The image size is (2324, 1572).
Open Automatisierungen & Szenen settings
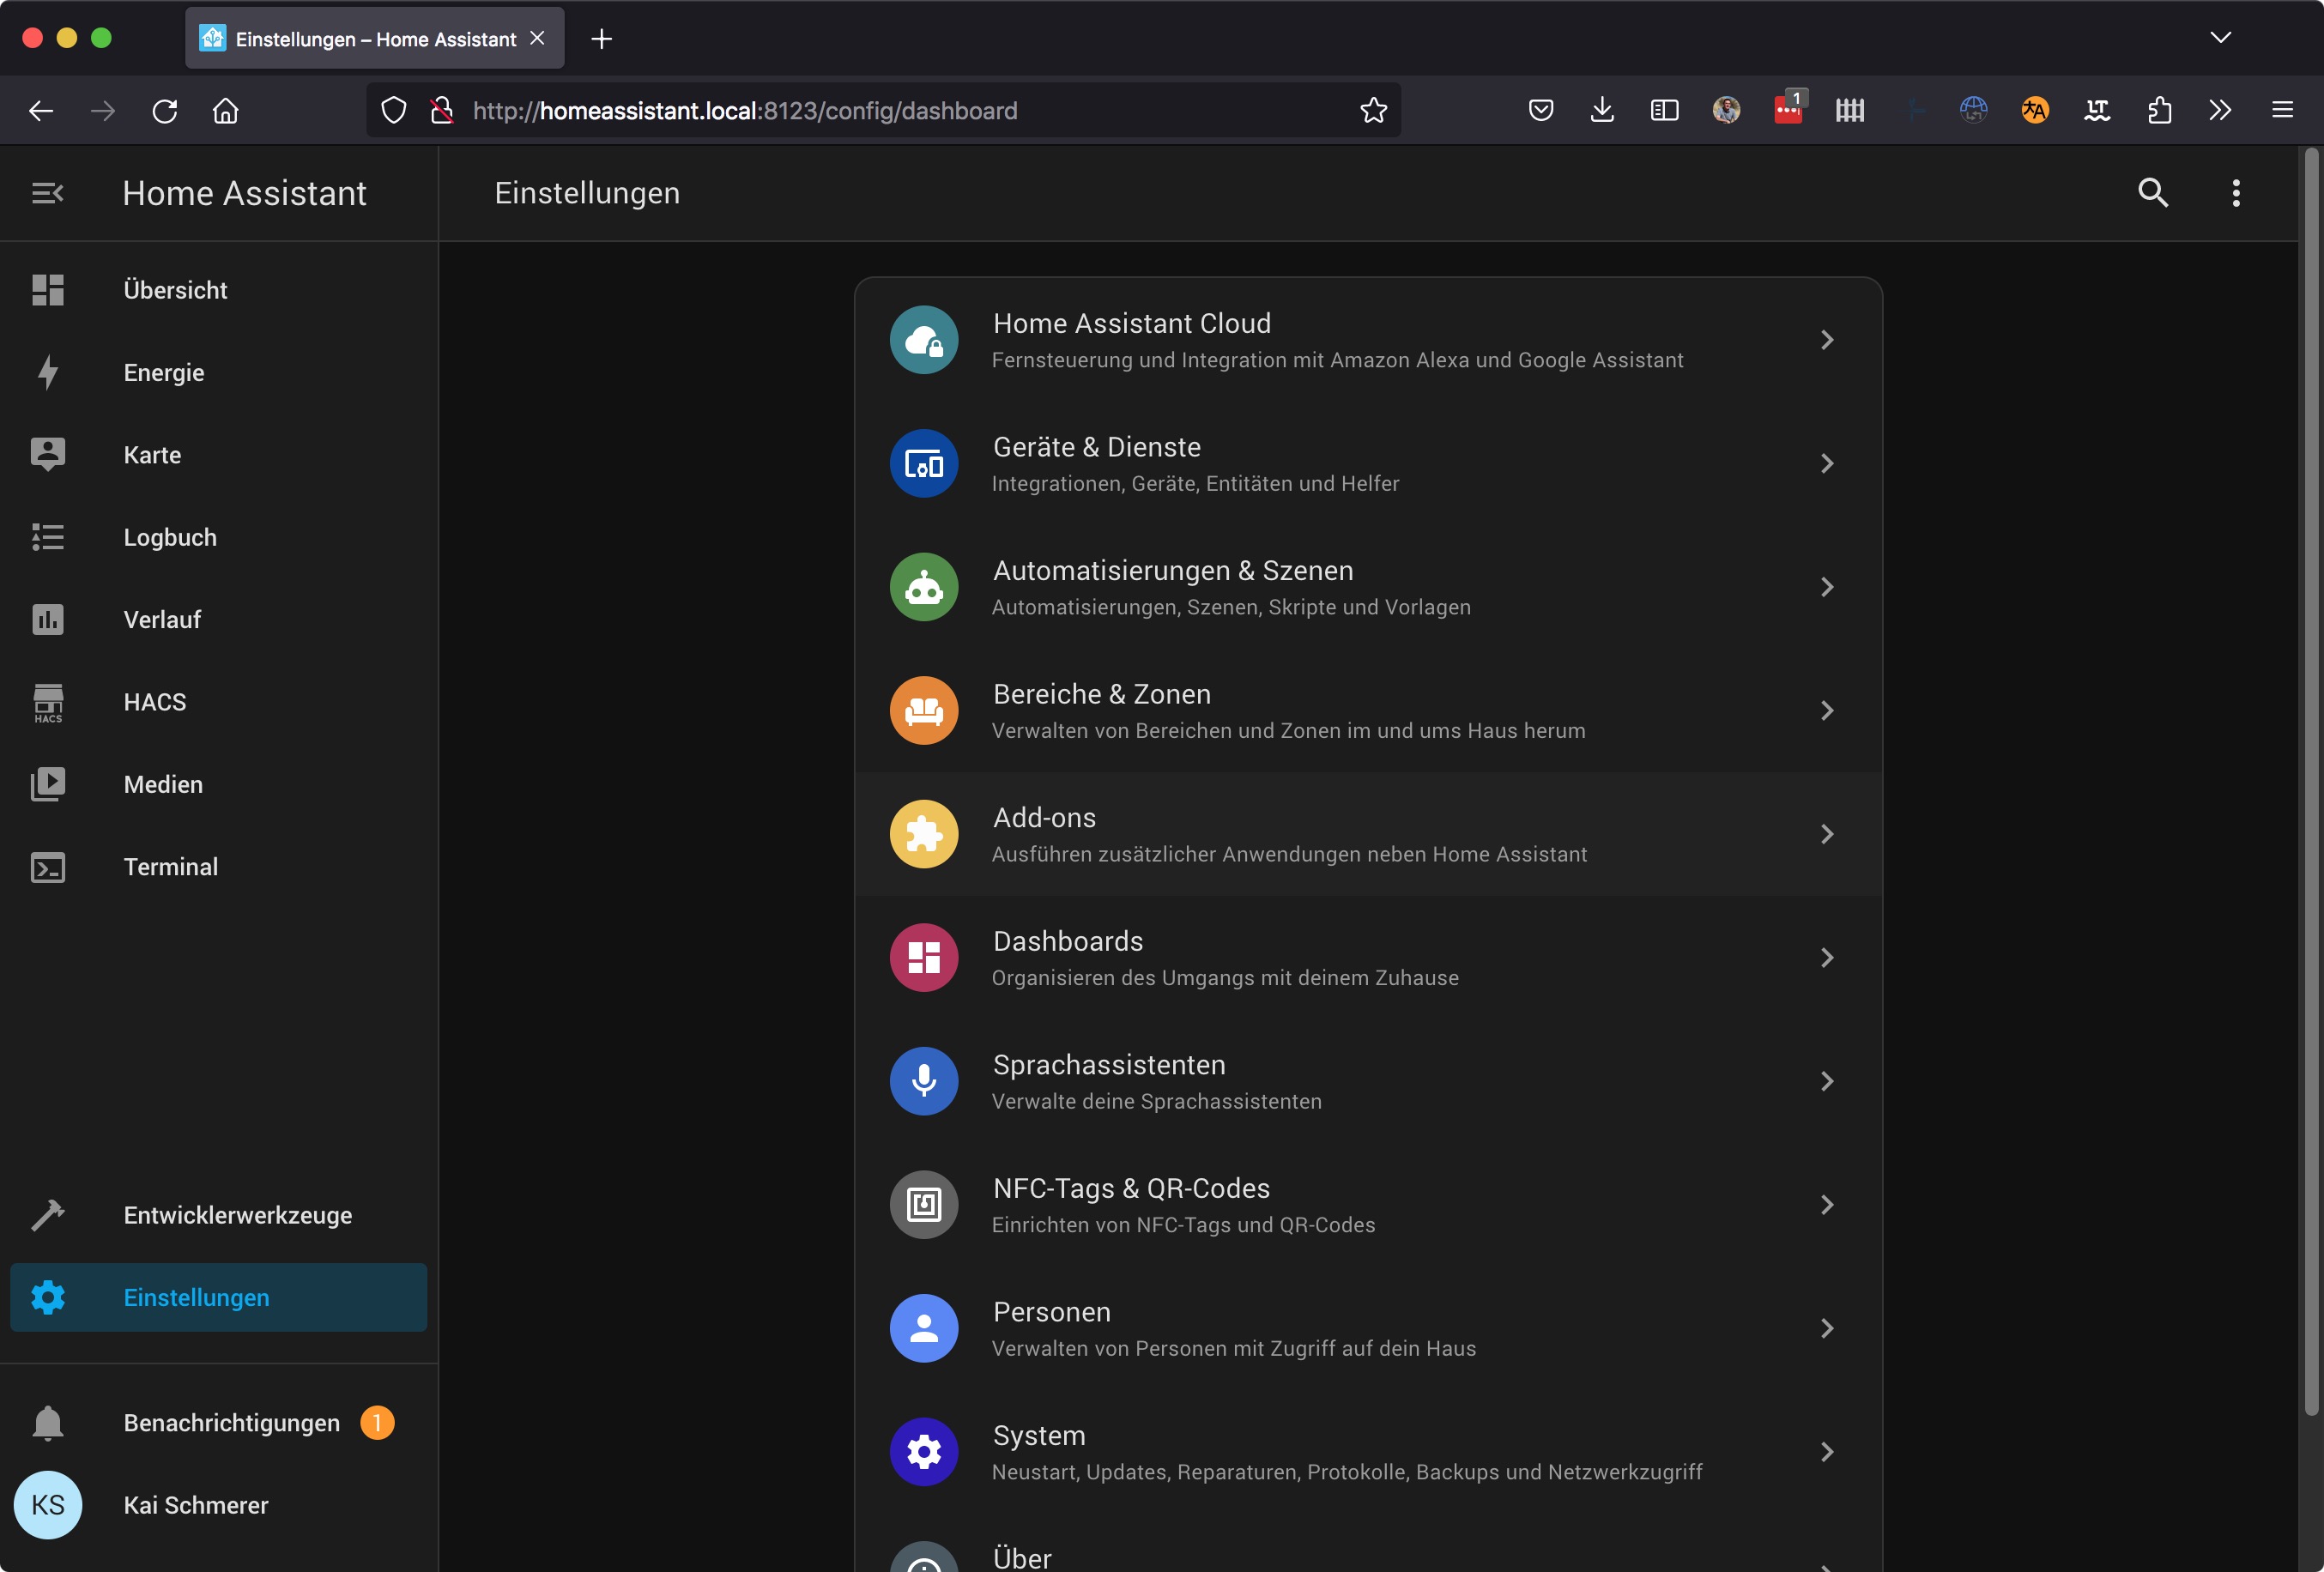[1172, 571]
